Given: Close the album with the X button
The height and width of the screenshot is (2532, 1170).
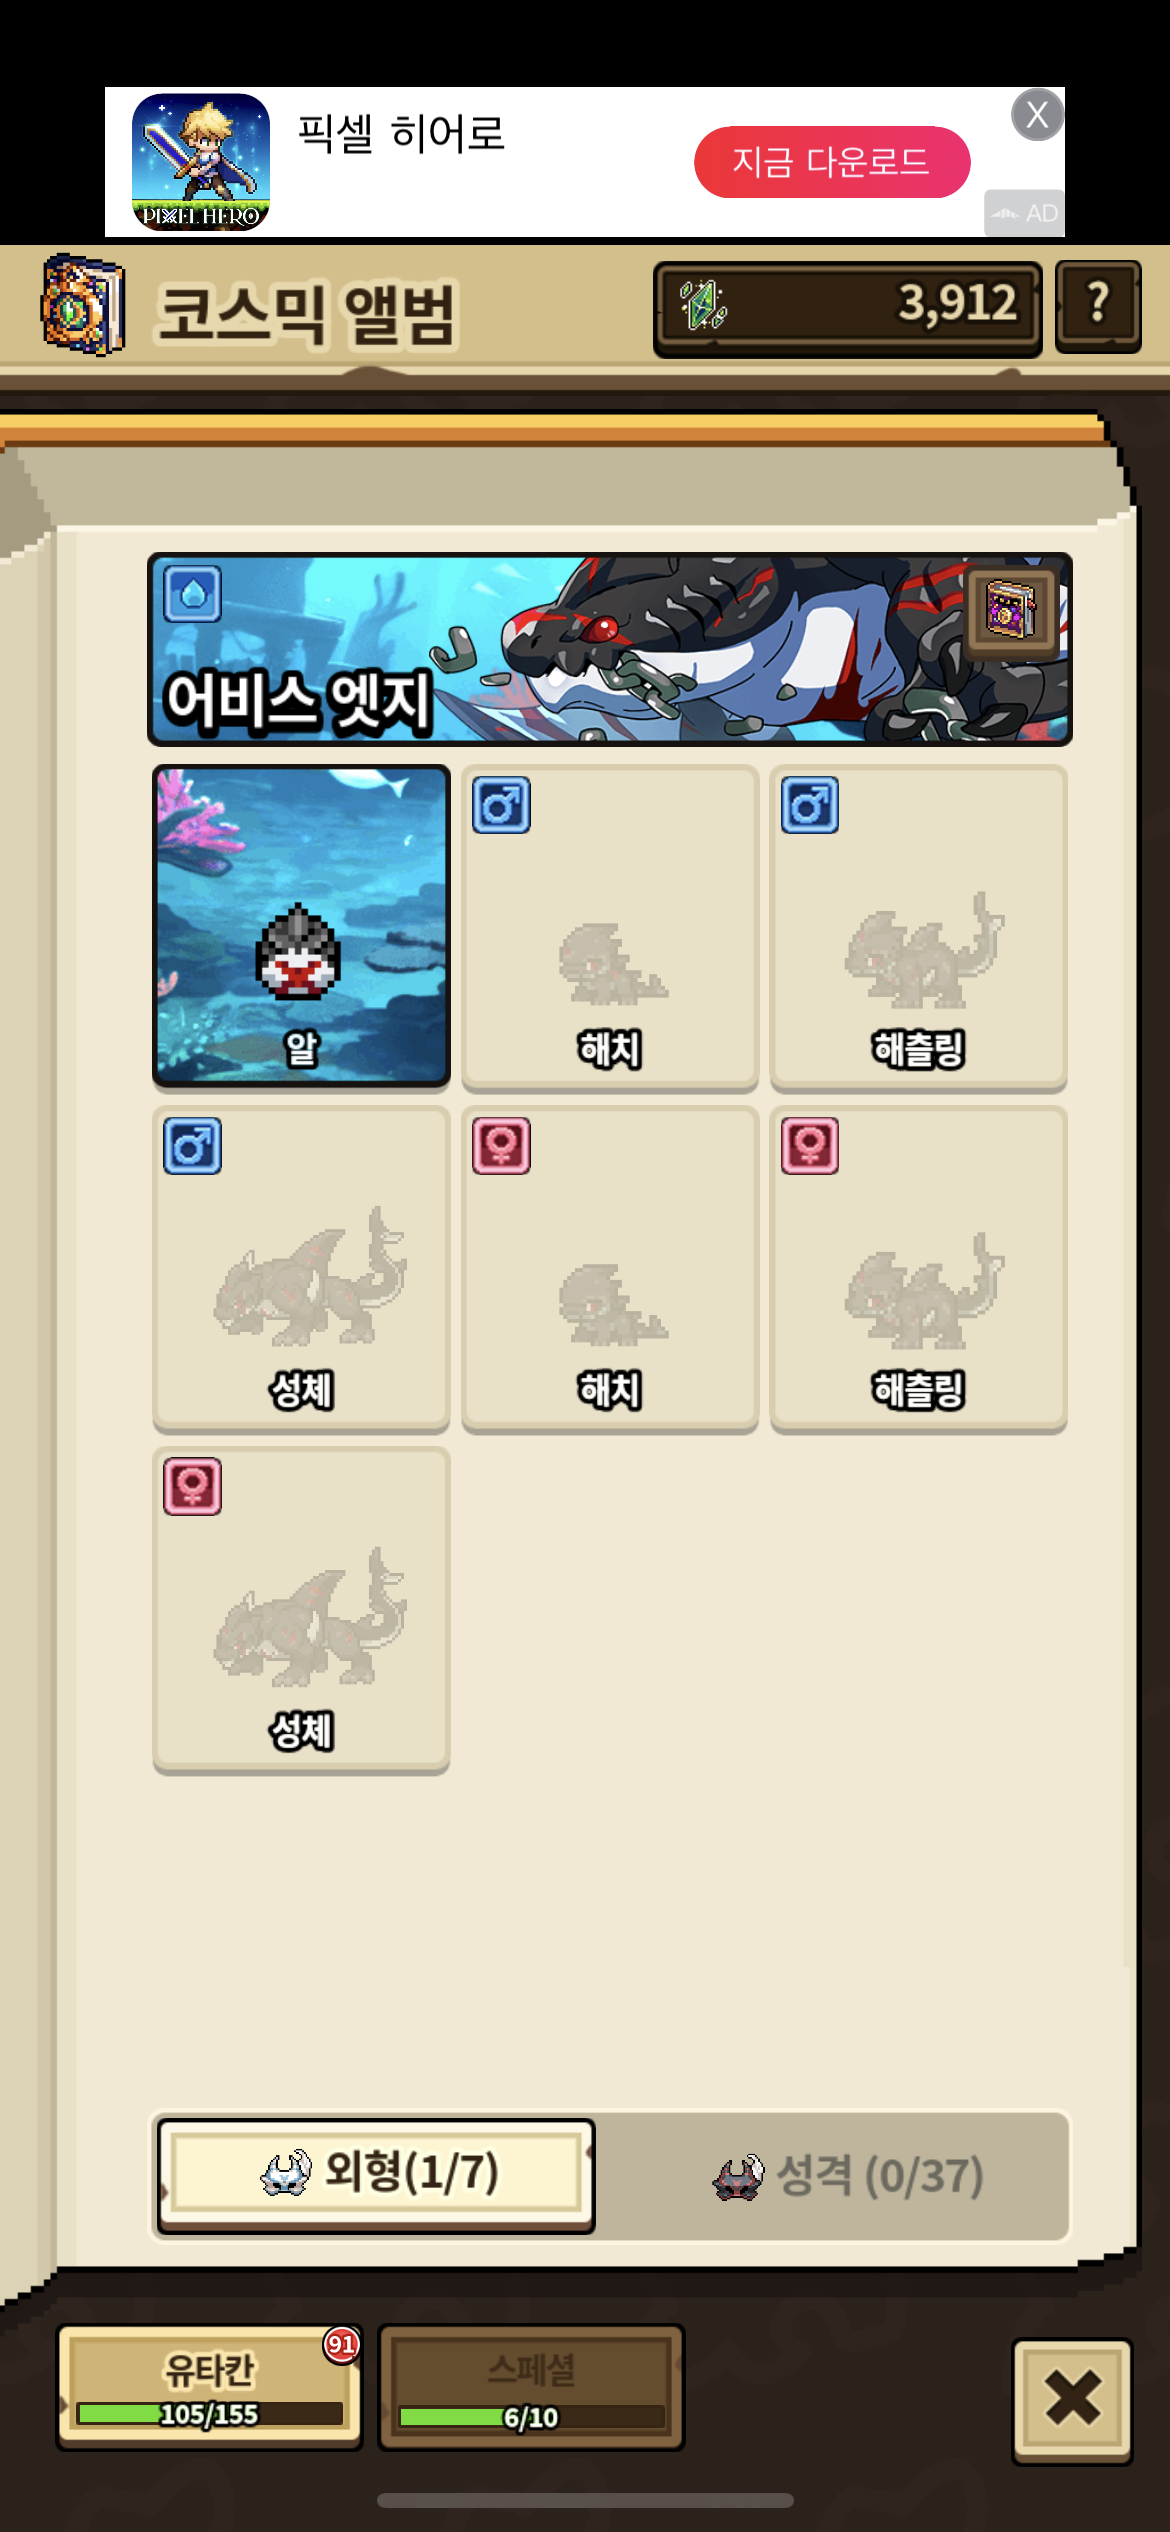Looking at the screenshot, I should tap(1072, 2398).
